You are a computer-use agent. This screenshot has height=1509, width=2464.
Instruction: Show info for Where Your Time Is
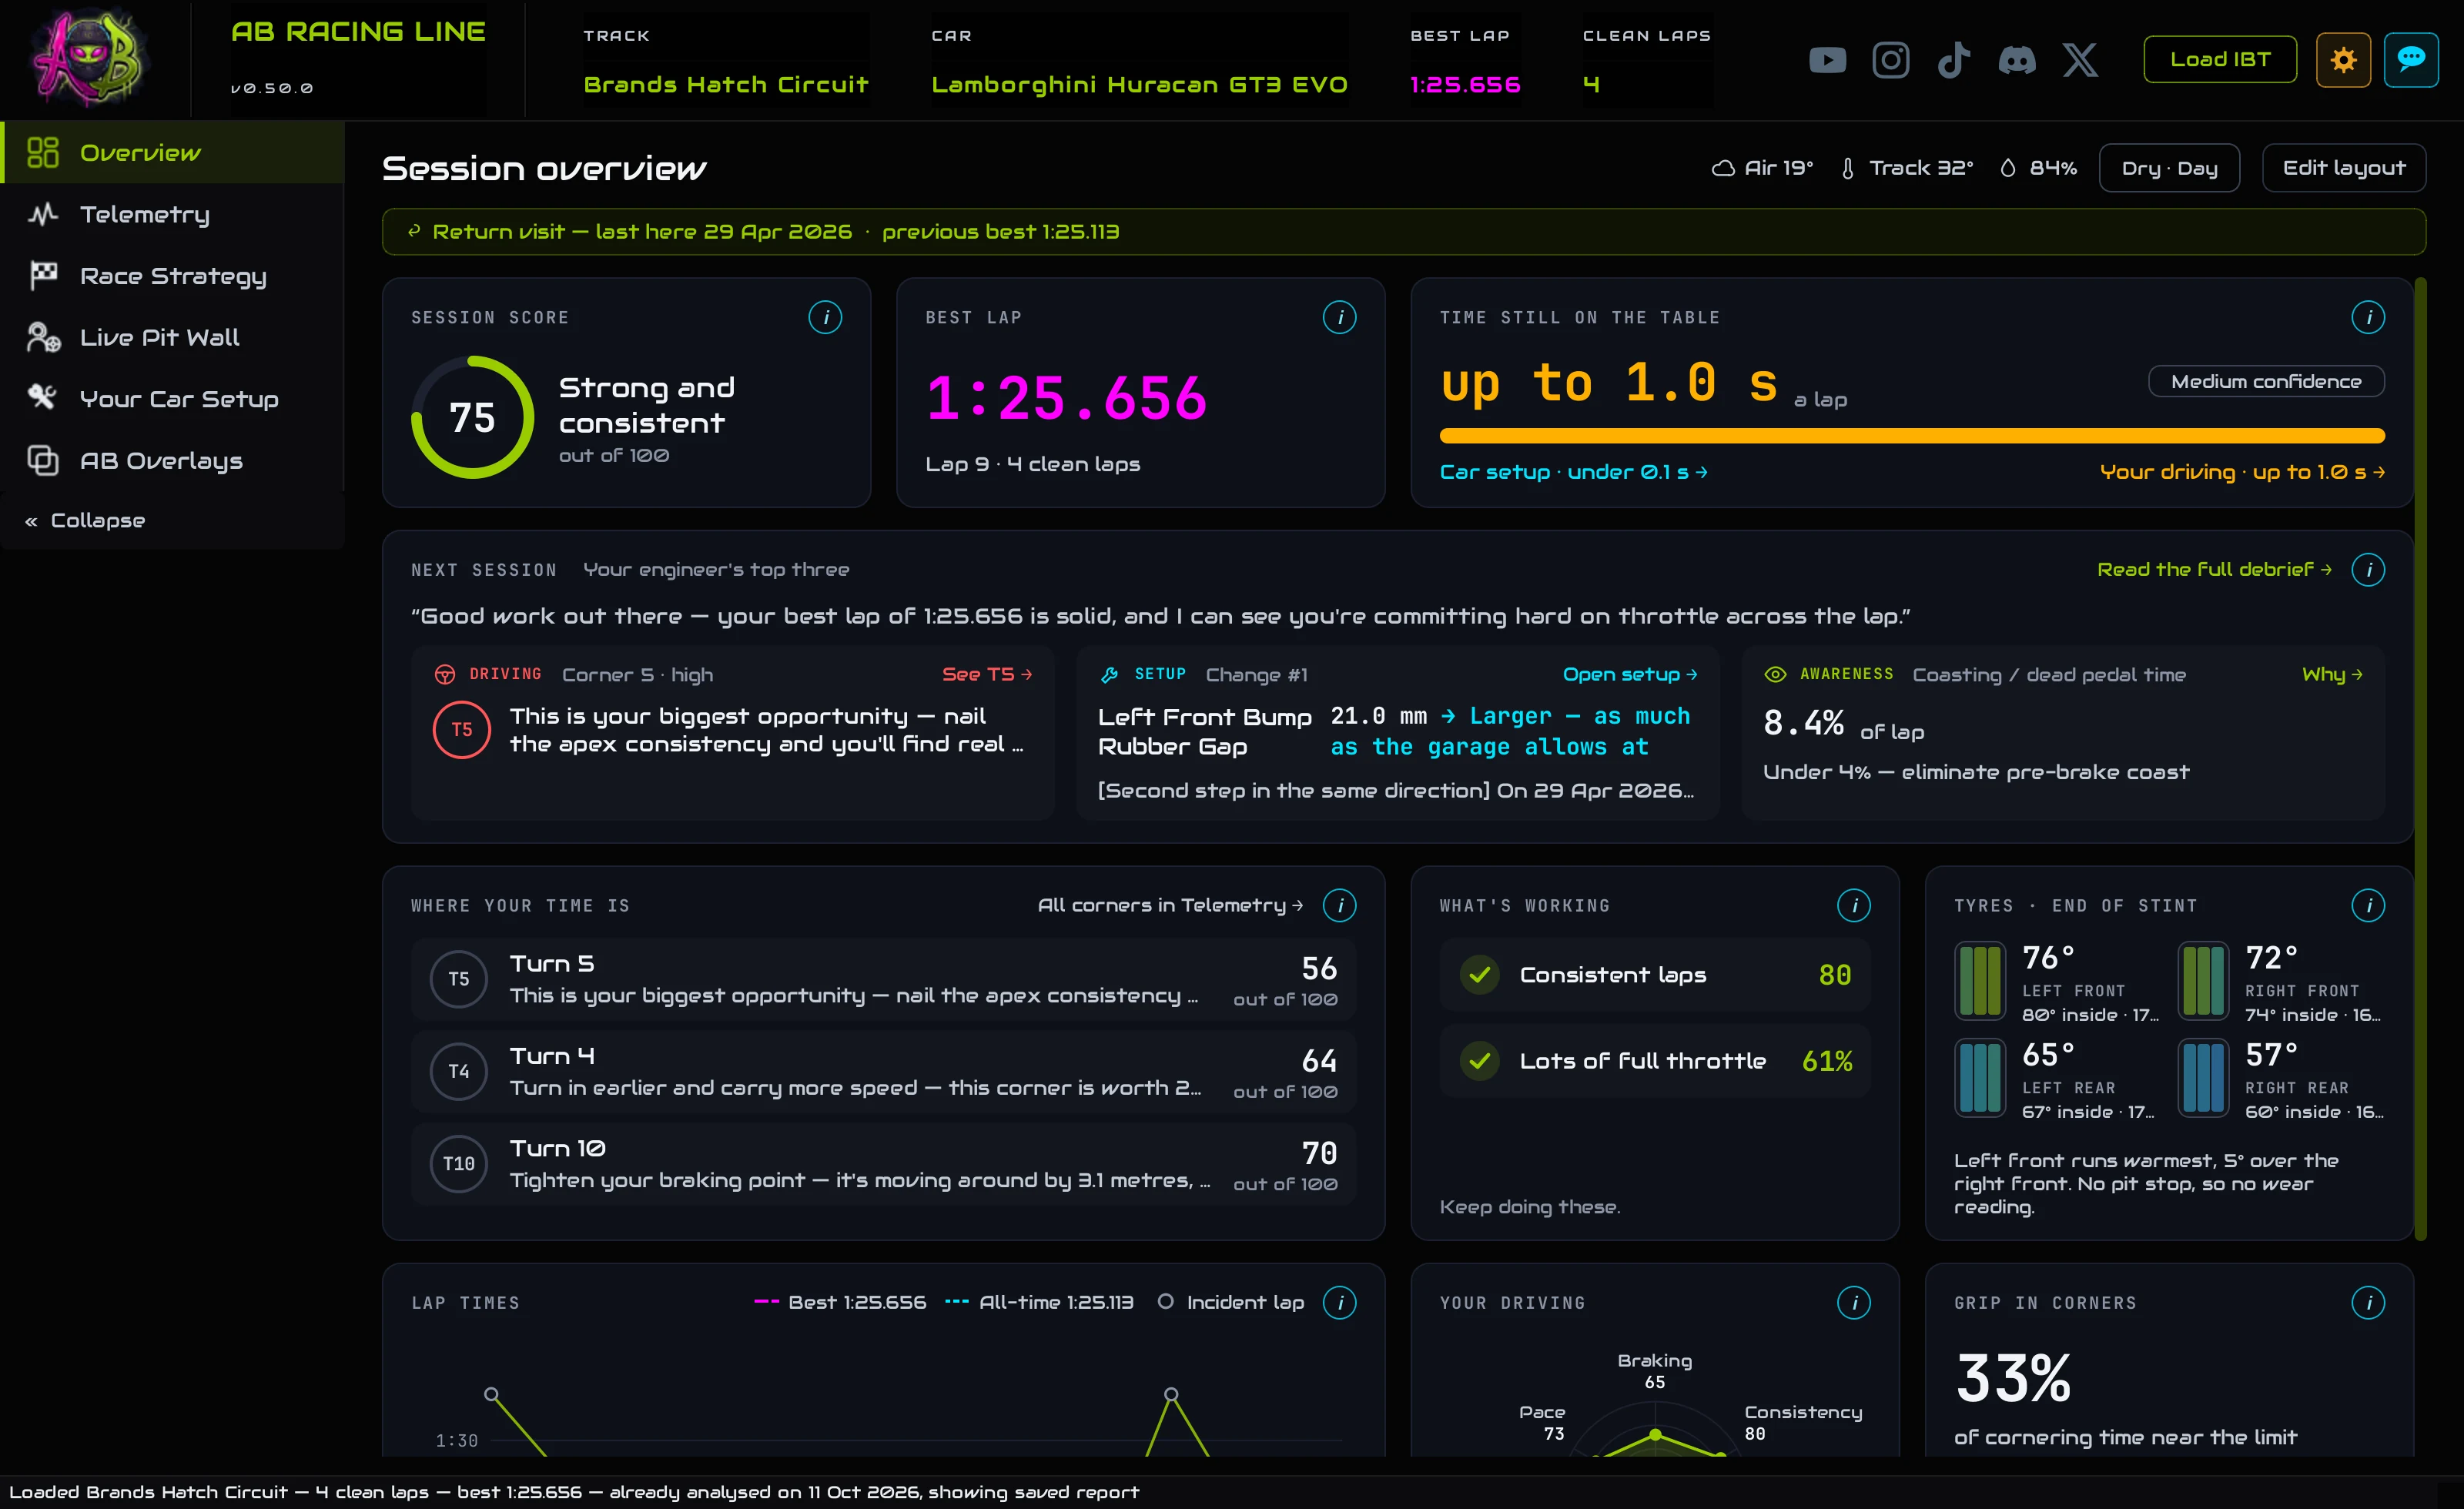pos(1339,905)
